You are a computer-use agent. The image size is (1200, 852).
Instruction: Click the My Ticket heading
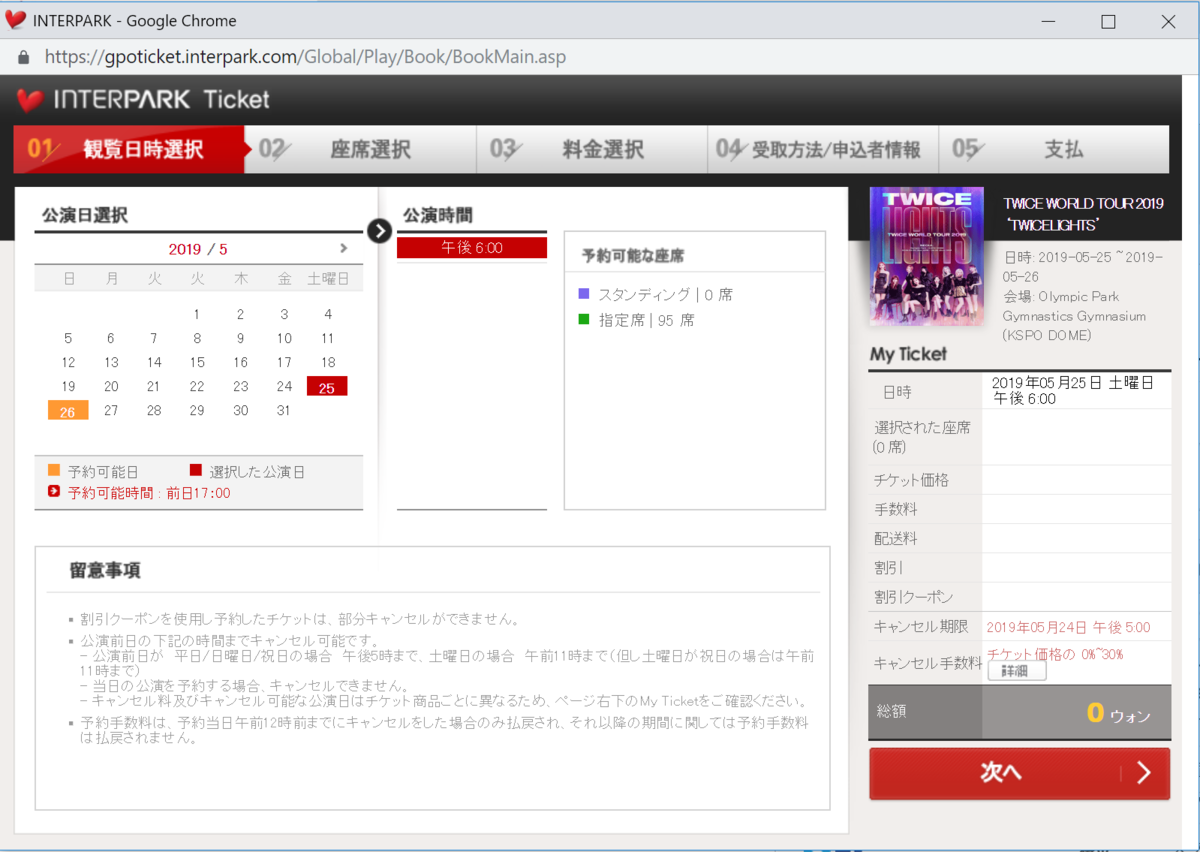pos(908,354)
